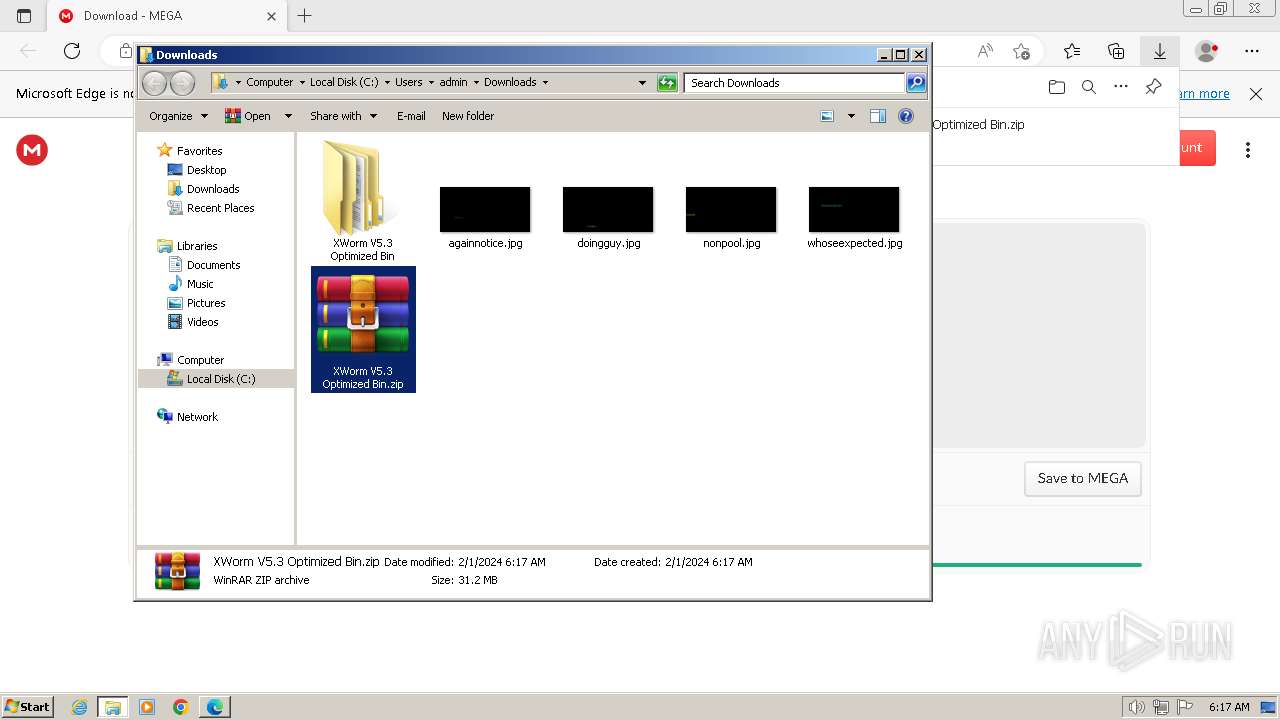This screenshot has height=720, width=1280.
Task: Launch Google Chrome from the taskbar
Action: coord(181,707)
